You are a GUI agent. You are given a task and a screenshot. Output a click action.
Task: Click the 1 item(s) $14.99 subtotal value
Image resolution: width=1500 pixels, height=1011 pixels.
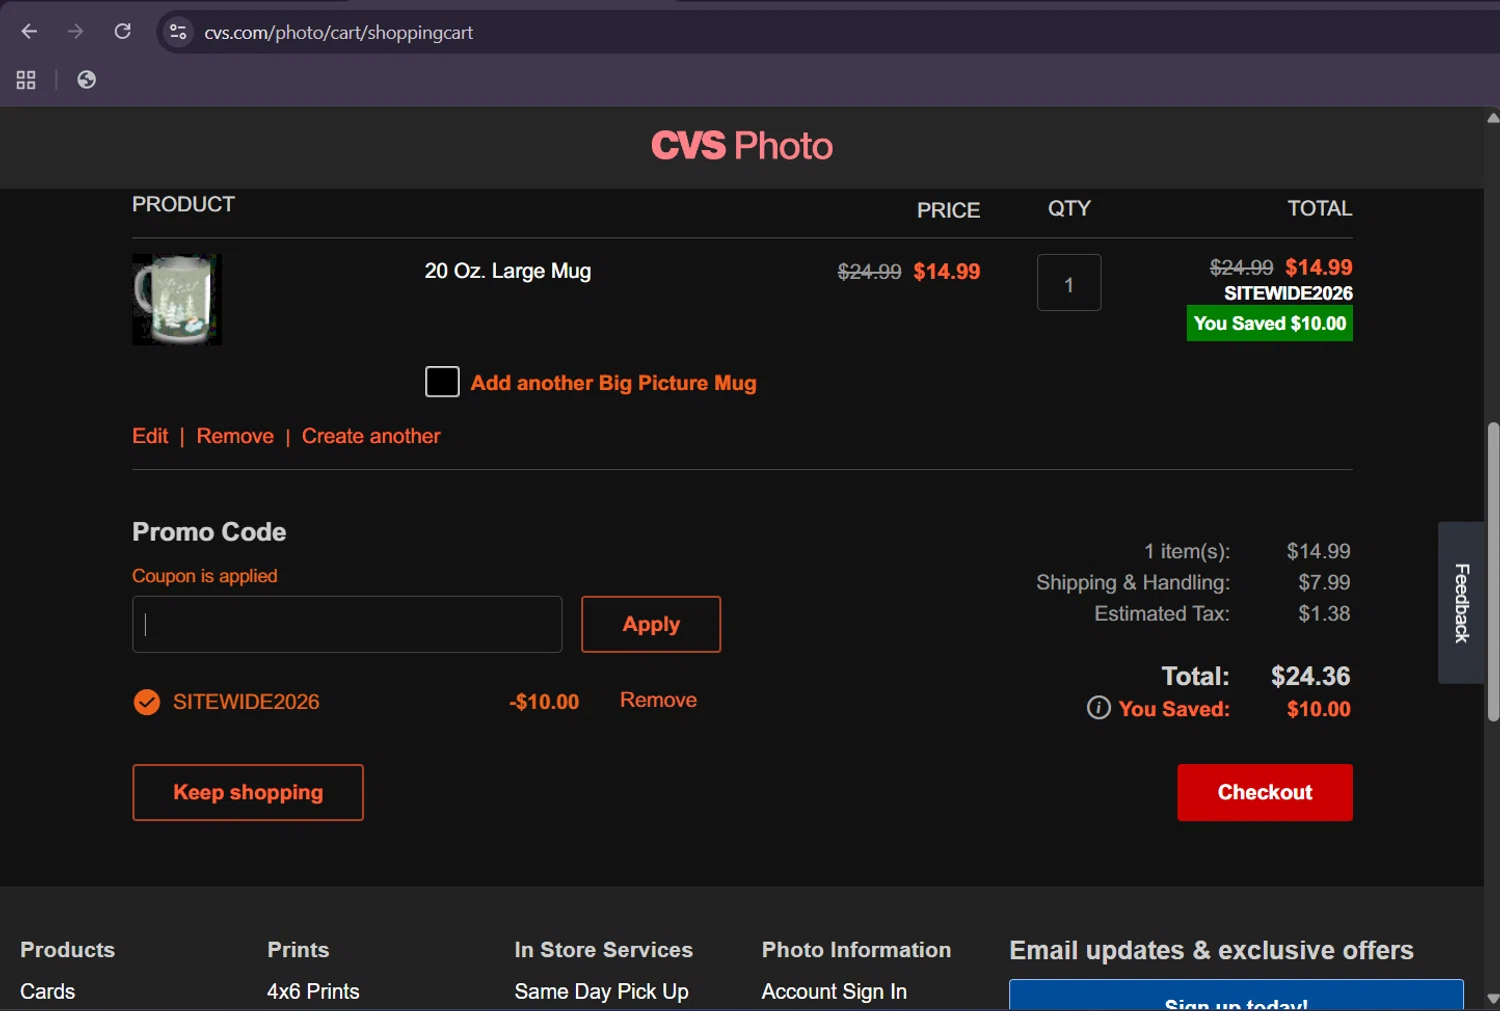[x=1318, y=551]
